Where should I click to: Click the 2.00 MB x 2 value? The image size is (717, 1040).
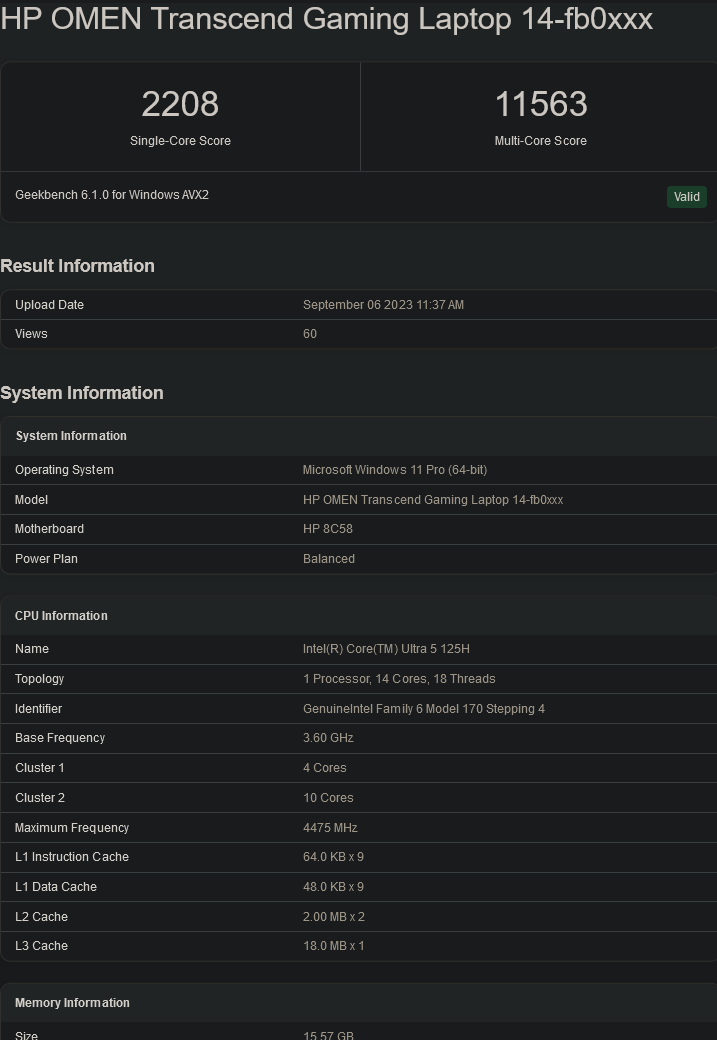click(334, 917)
